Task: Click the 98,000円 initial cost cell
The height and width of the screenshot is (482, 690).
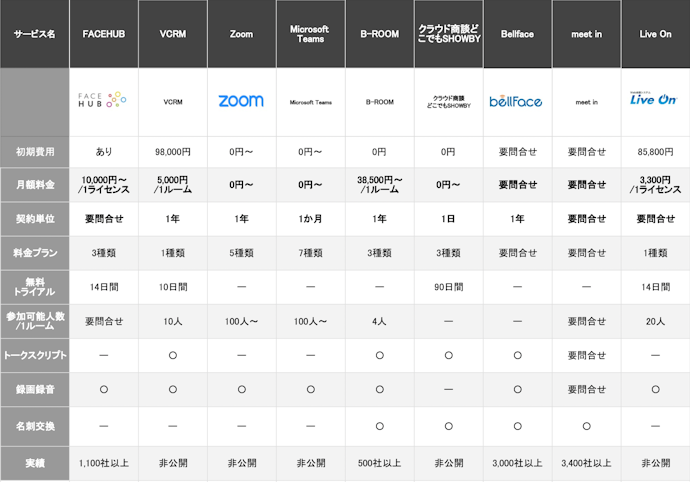Action: [172, 152]
